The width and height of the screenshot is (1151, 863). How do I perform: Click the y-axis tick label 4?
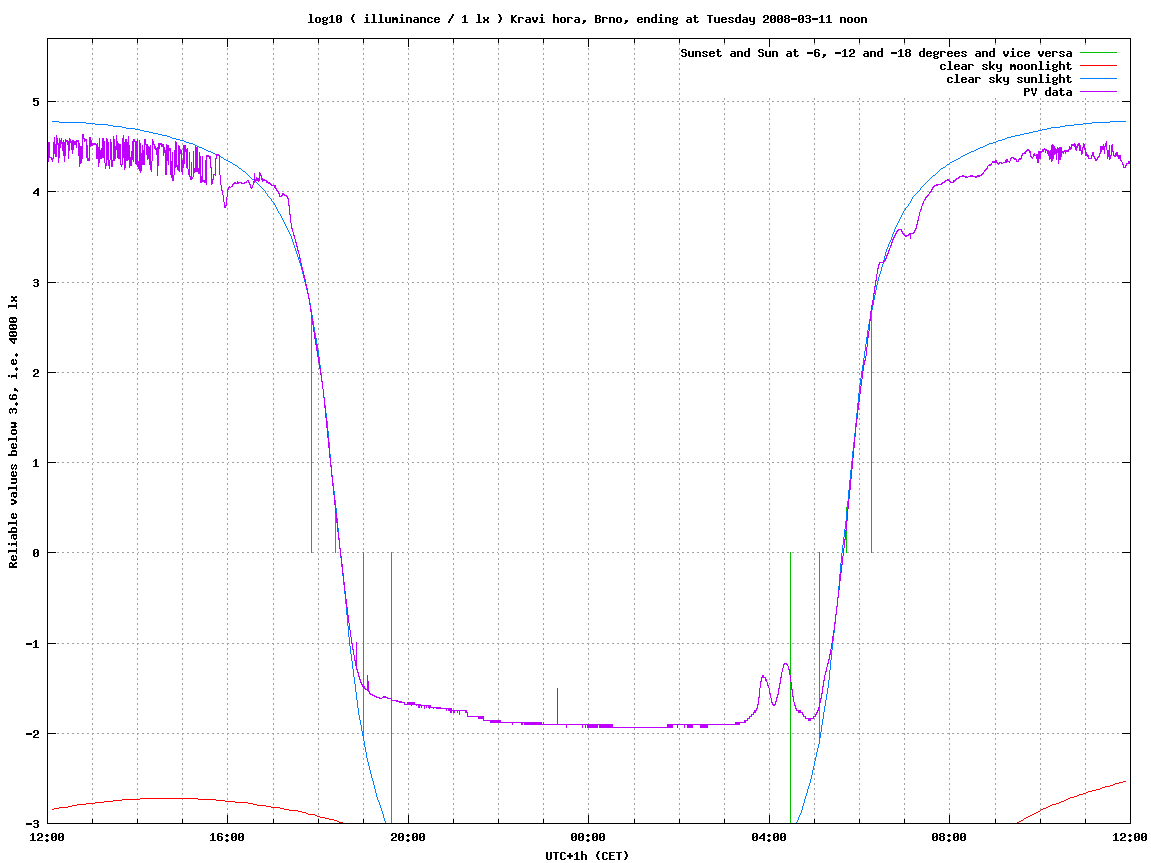[35, 192]
